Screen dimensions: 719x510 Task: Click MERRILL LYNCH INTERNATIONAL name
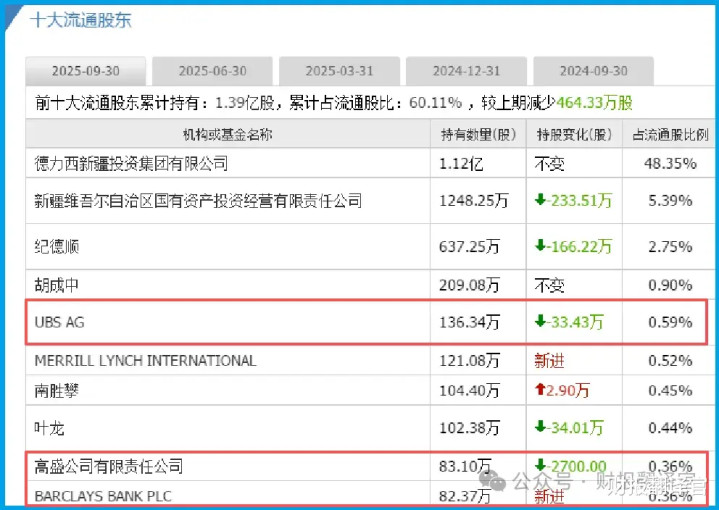[x=145, y=361]
